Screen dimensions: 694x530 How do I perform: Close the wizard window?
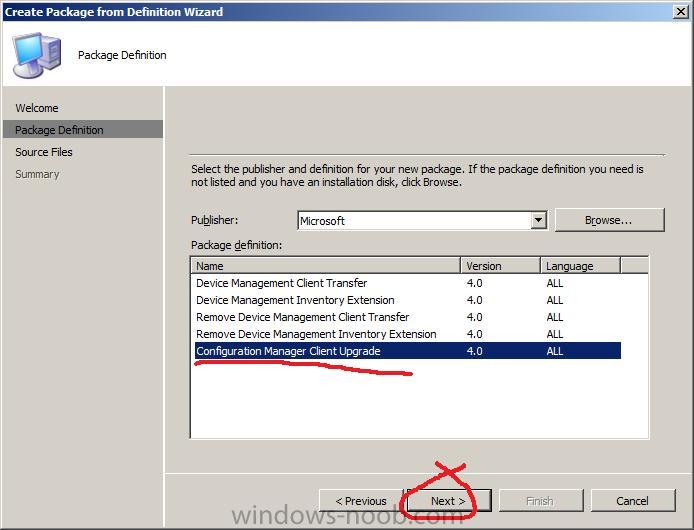pyautogui.click(x=681, y=12)
